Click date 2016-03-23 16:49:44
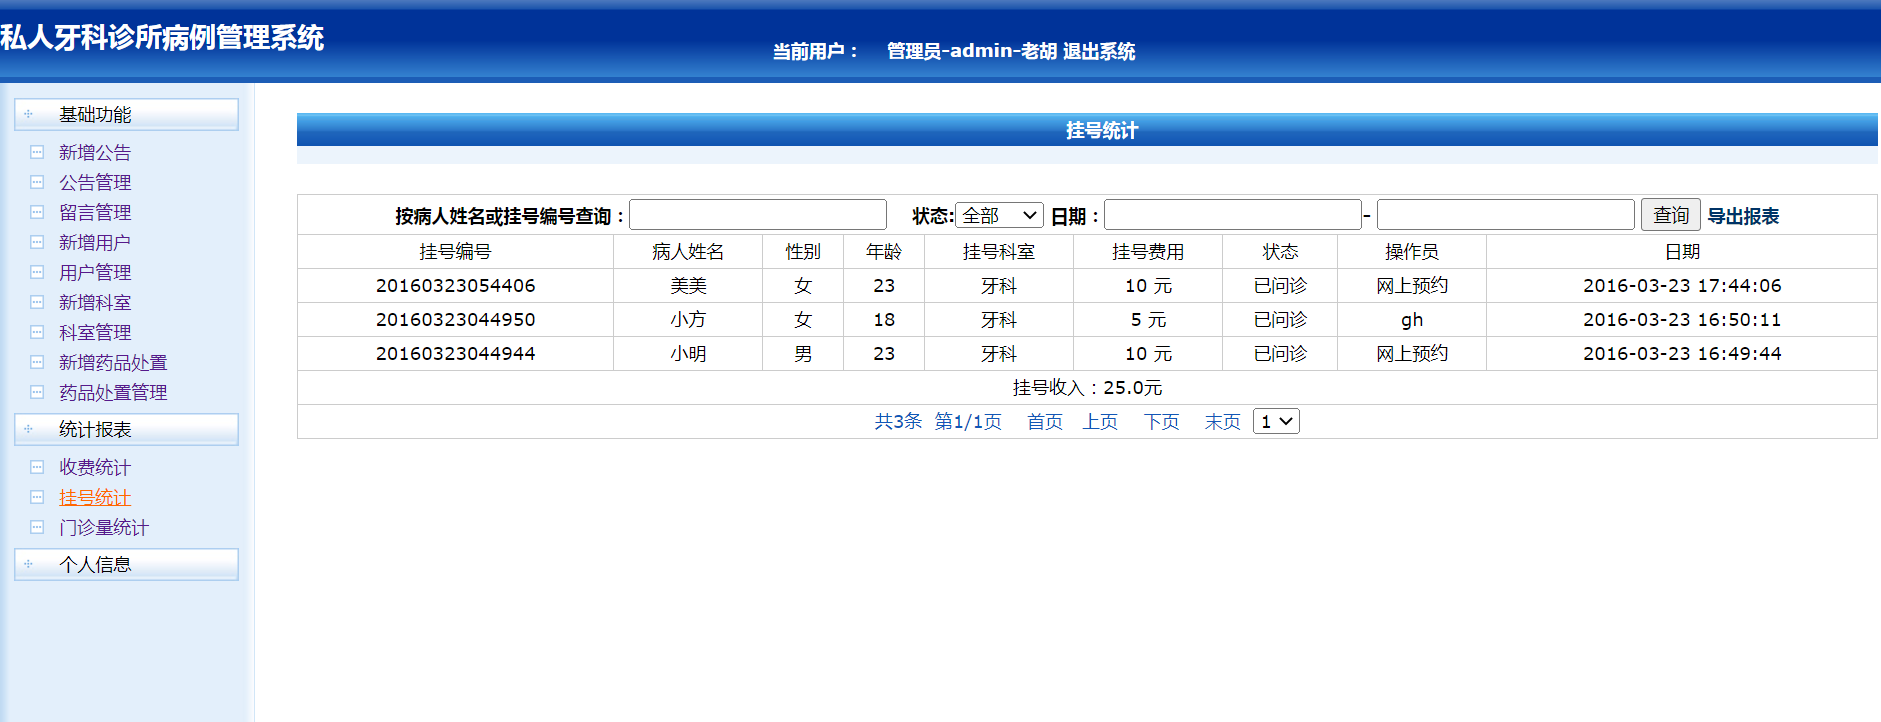Image resolution: width=1881 pixels, height=722 pixels. (x=1682, y=354)
